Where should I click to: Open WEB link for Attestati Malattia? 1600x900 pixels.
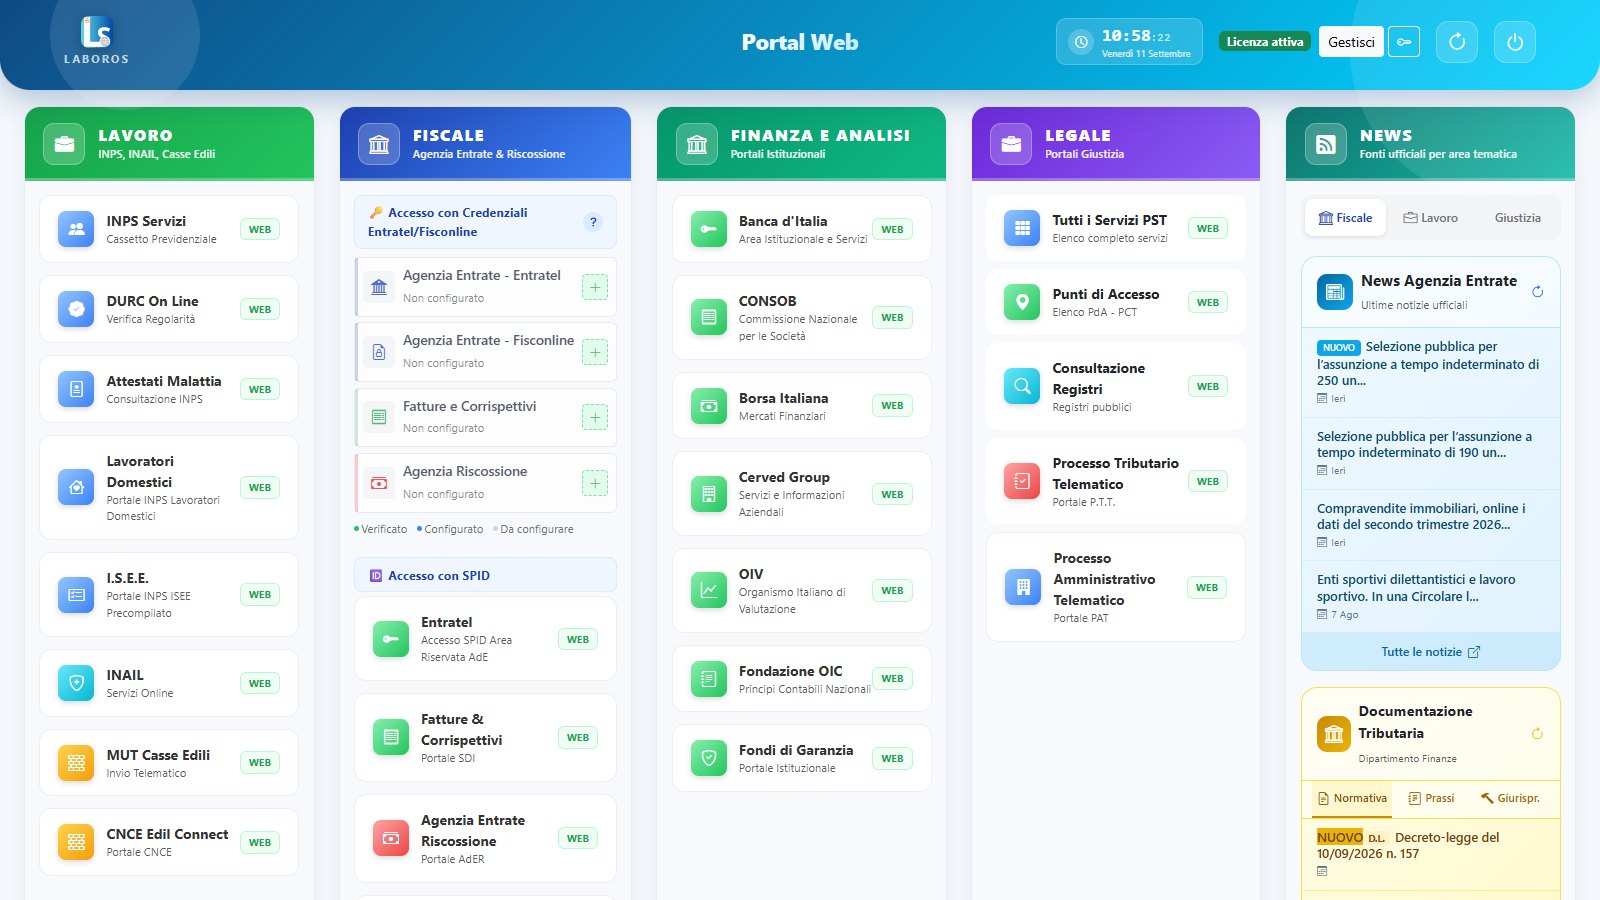(260, 389)
